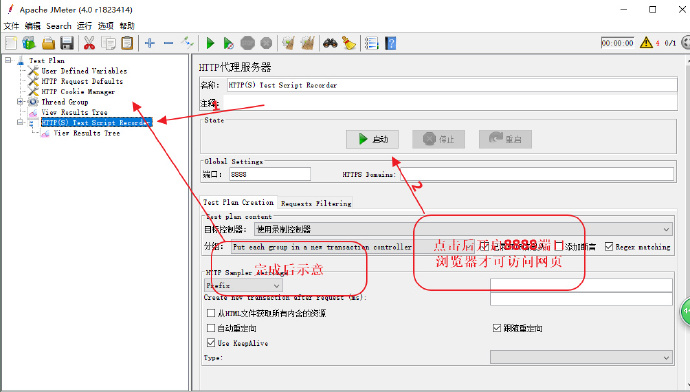The height and width of the screenshot is (392, 690).
Task: Click the 00:00:00 elapsed time display
Action: [x=617, y=43]
